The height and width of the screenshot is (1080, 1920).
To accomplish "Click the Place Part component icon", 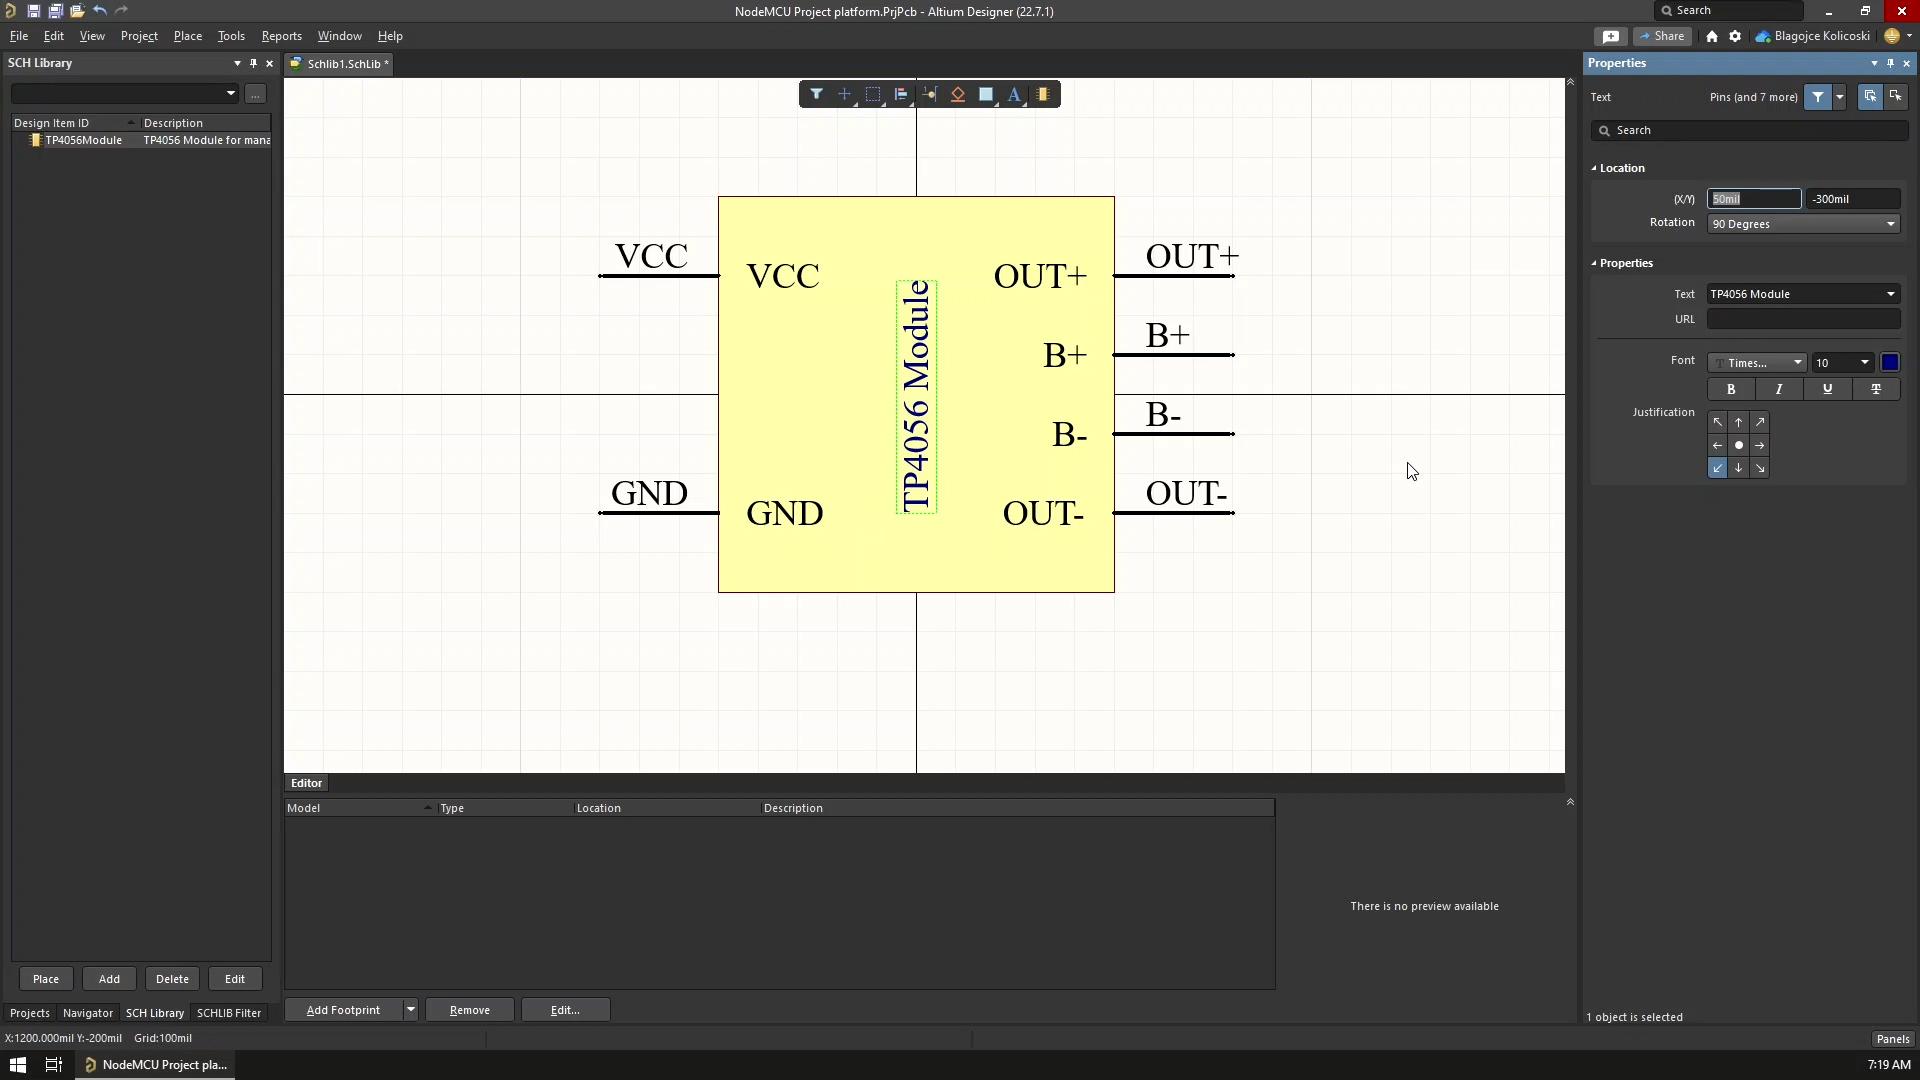I will coord(1043,94).
